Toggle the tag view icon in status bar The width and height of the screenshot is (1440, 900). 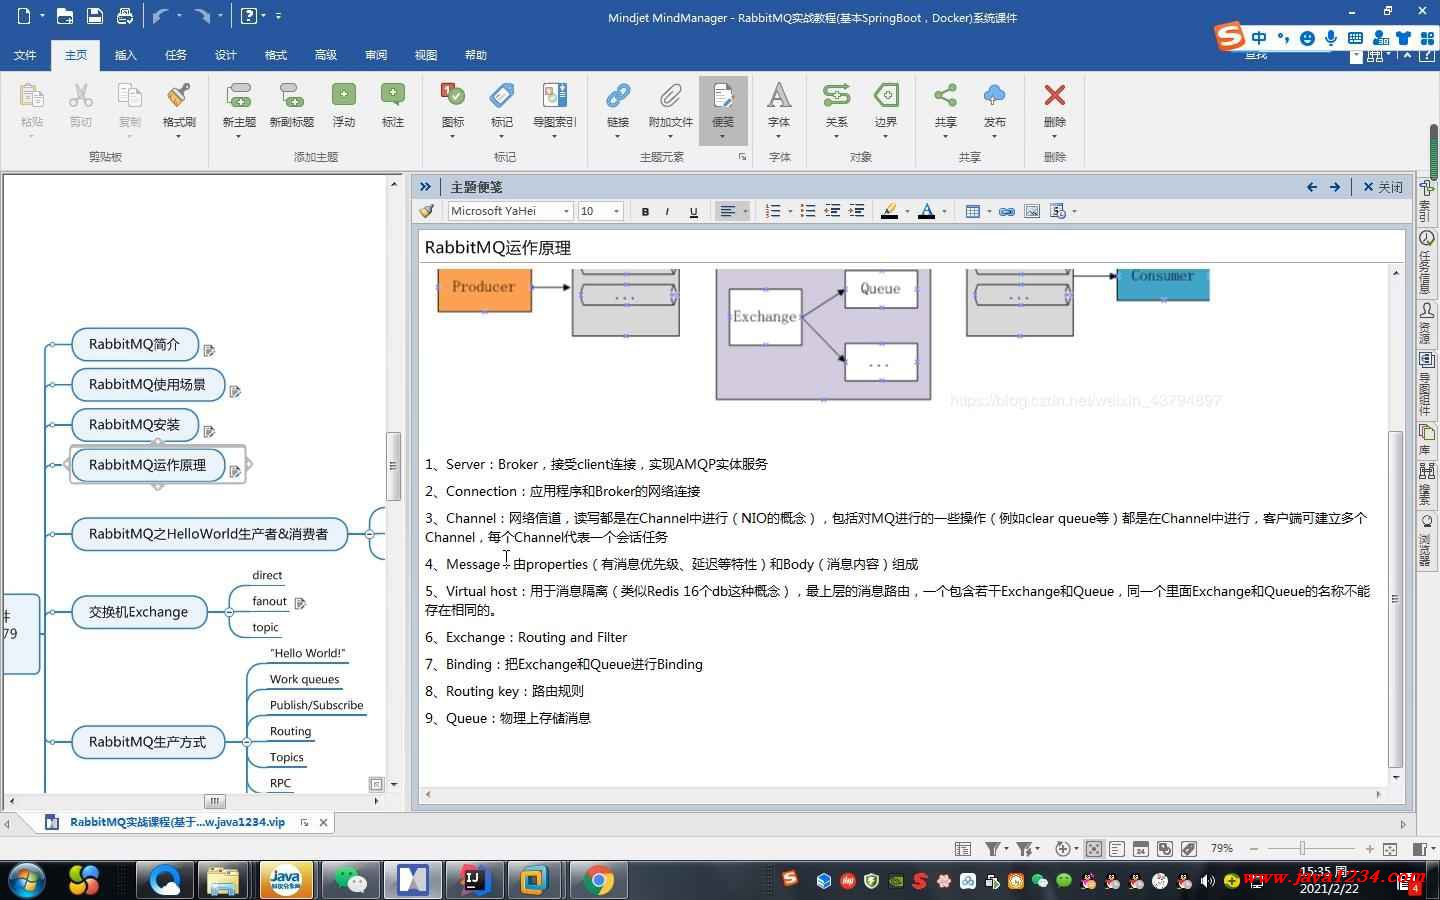point(1189,849)
